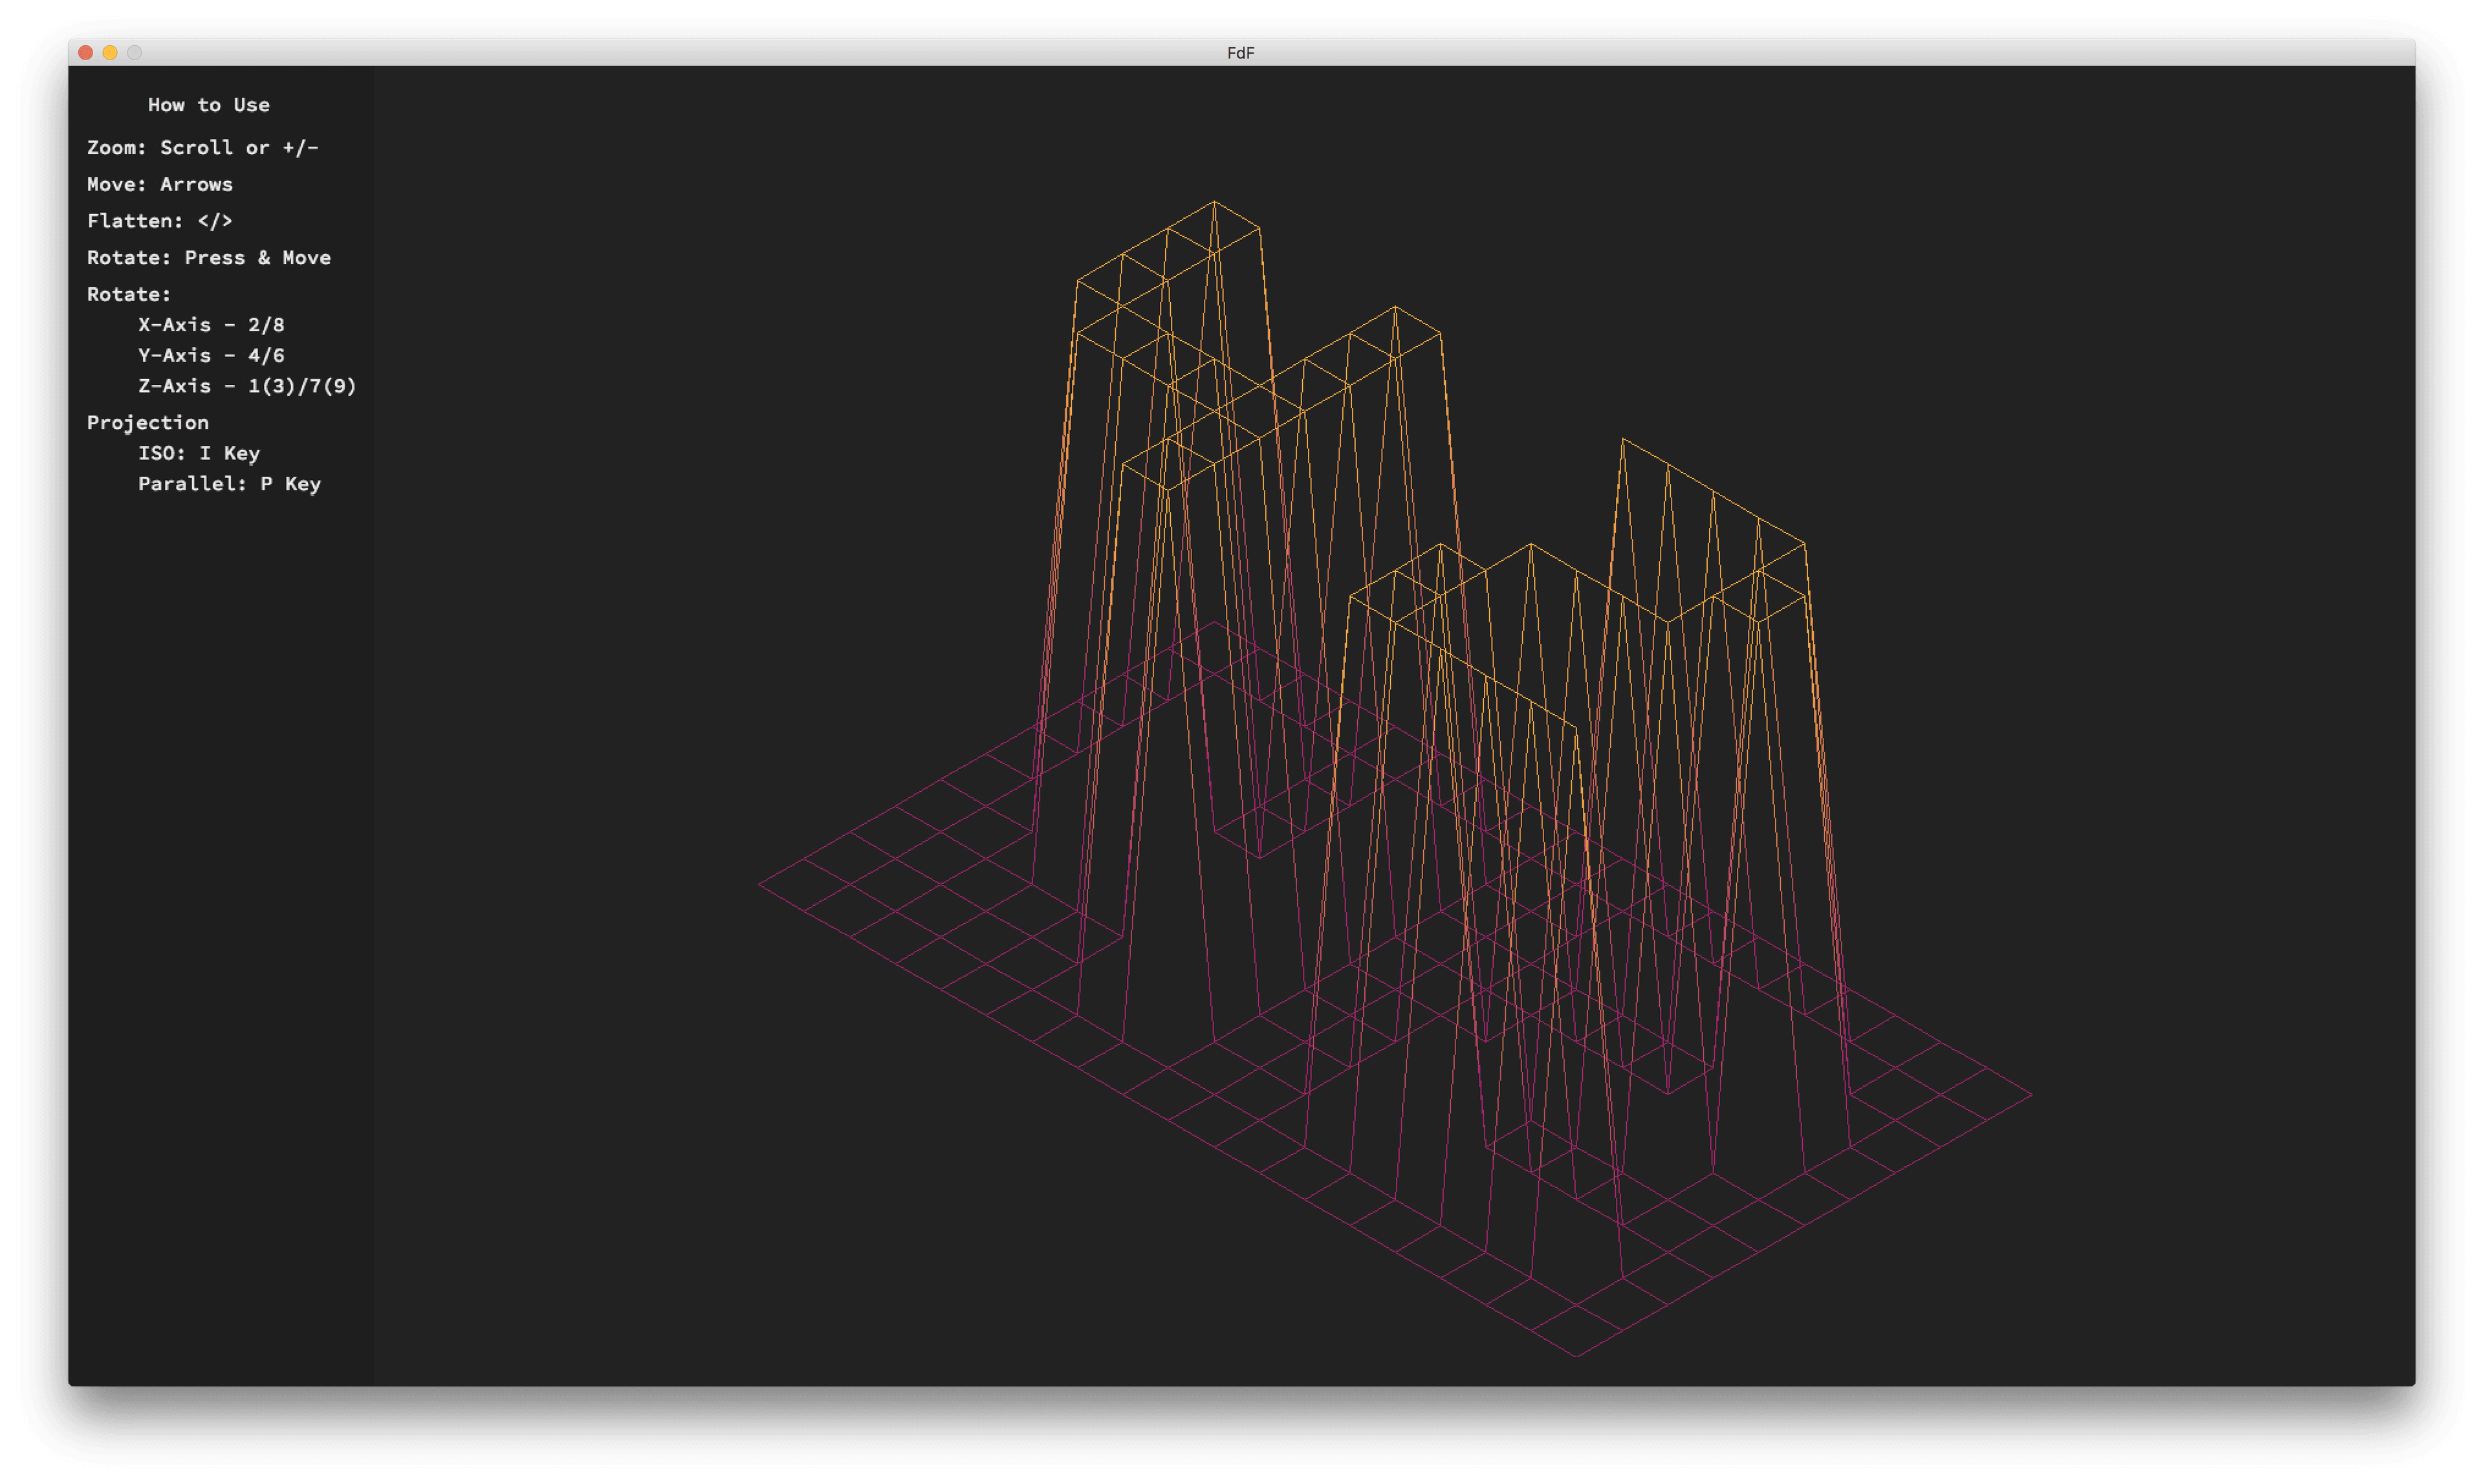Click the standalone 'Rotate:' section label
This screenshot has height=1484, width=2484.
[x=128, y=295]
